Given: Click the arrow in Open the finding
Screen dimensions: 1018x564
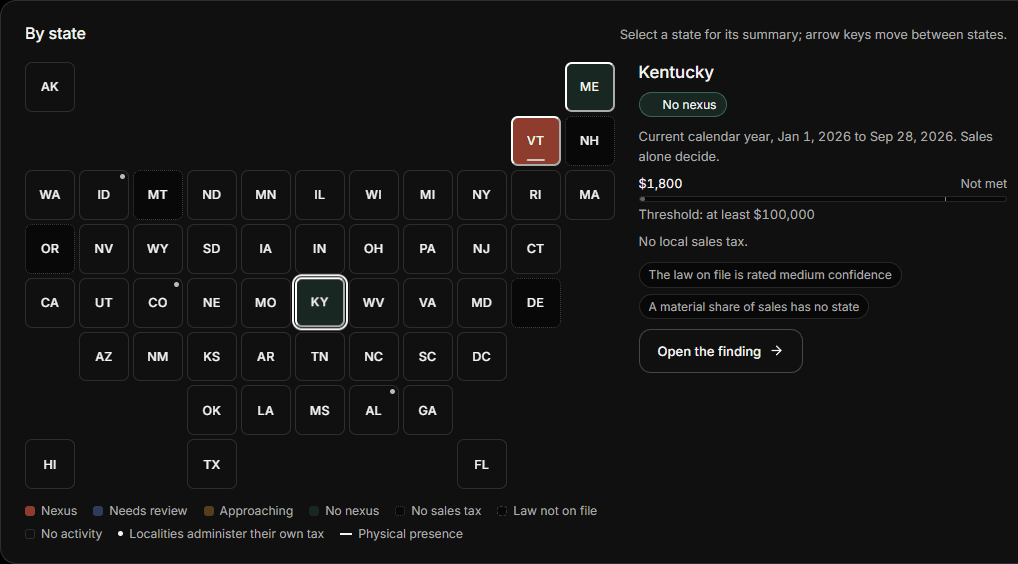Looking at the screenshot, I should coord(776,351).
